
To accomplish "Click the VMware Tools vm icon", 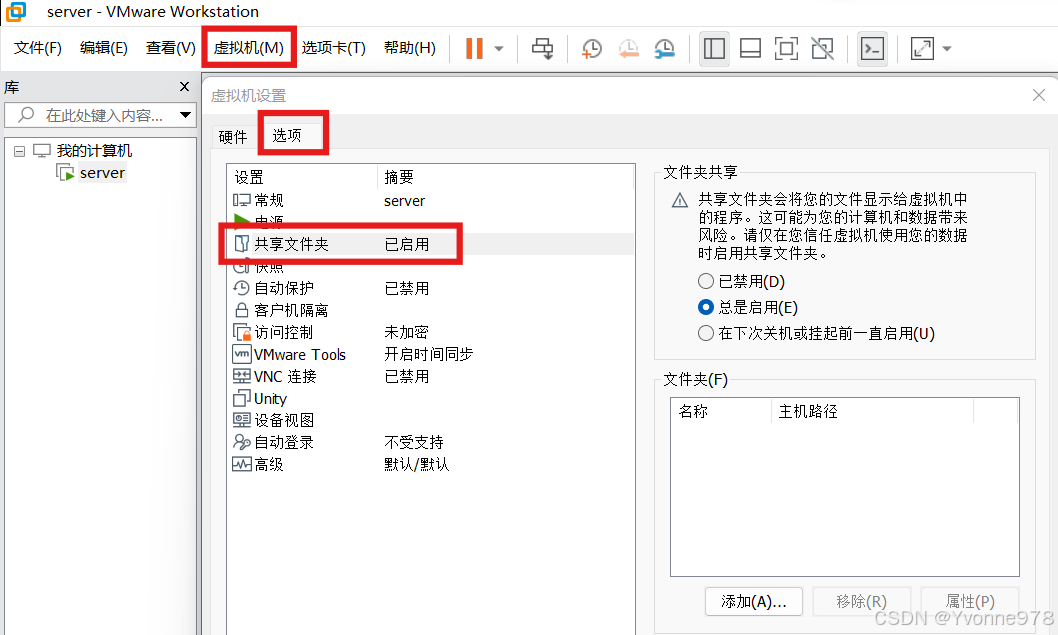I will point(242,354).
